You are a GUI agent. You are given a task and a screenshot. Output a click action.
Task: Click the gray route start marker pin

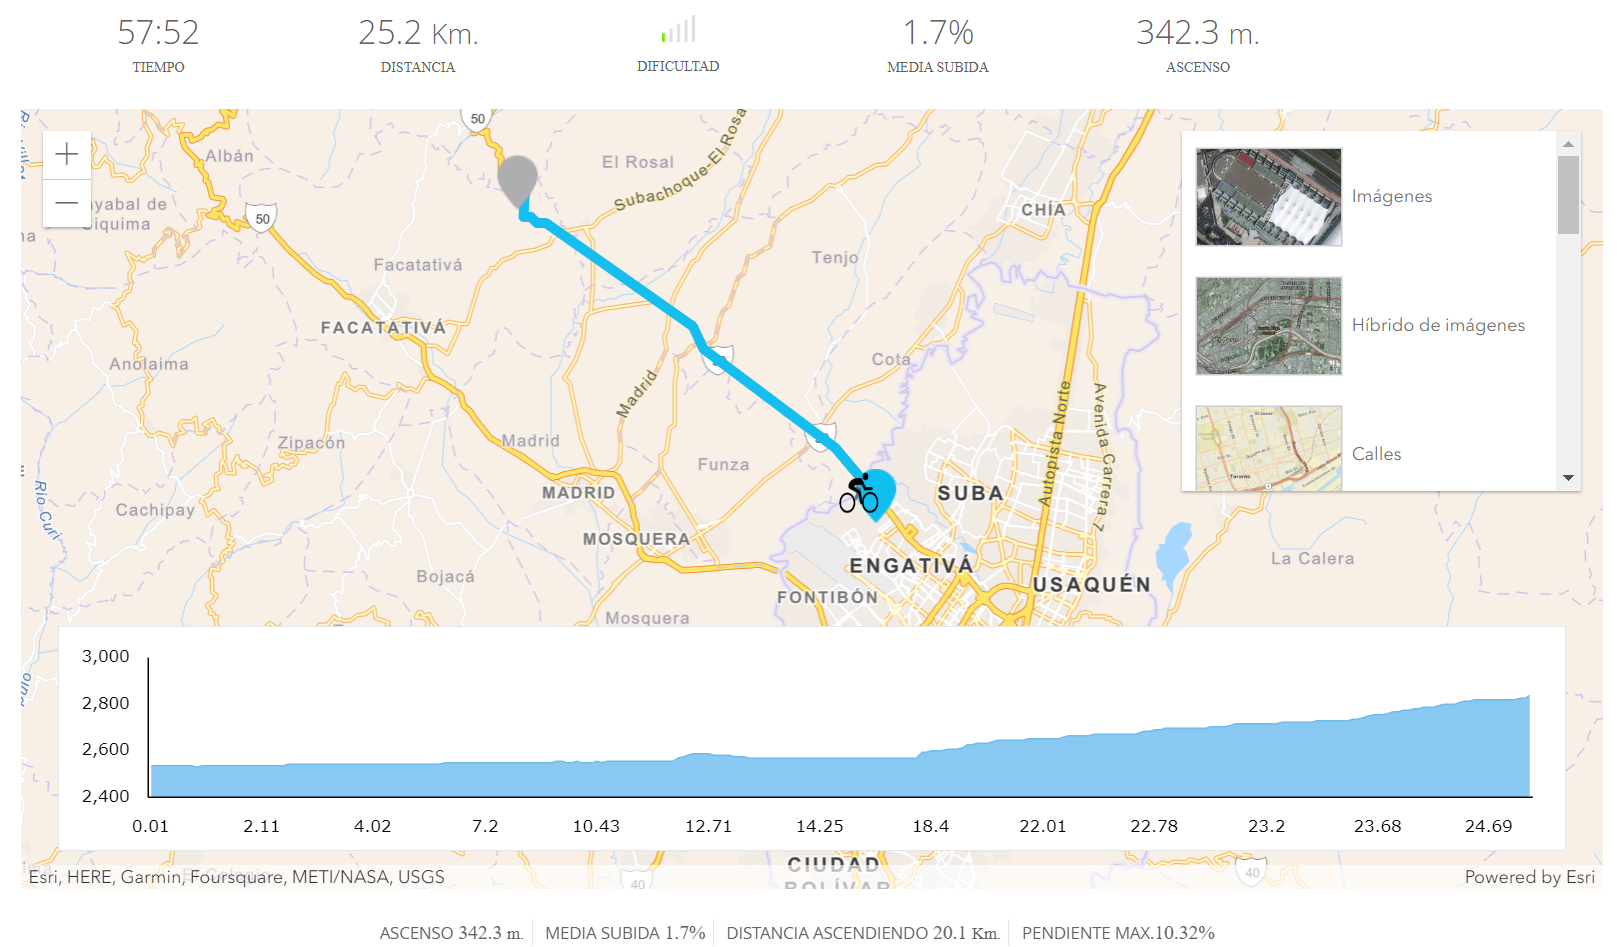[517, 180]
